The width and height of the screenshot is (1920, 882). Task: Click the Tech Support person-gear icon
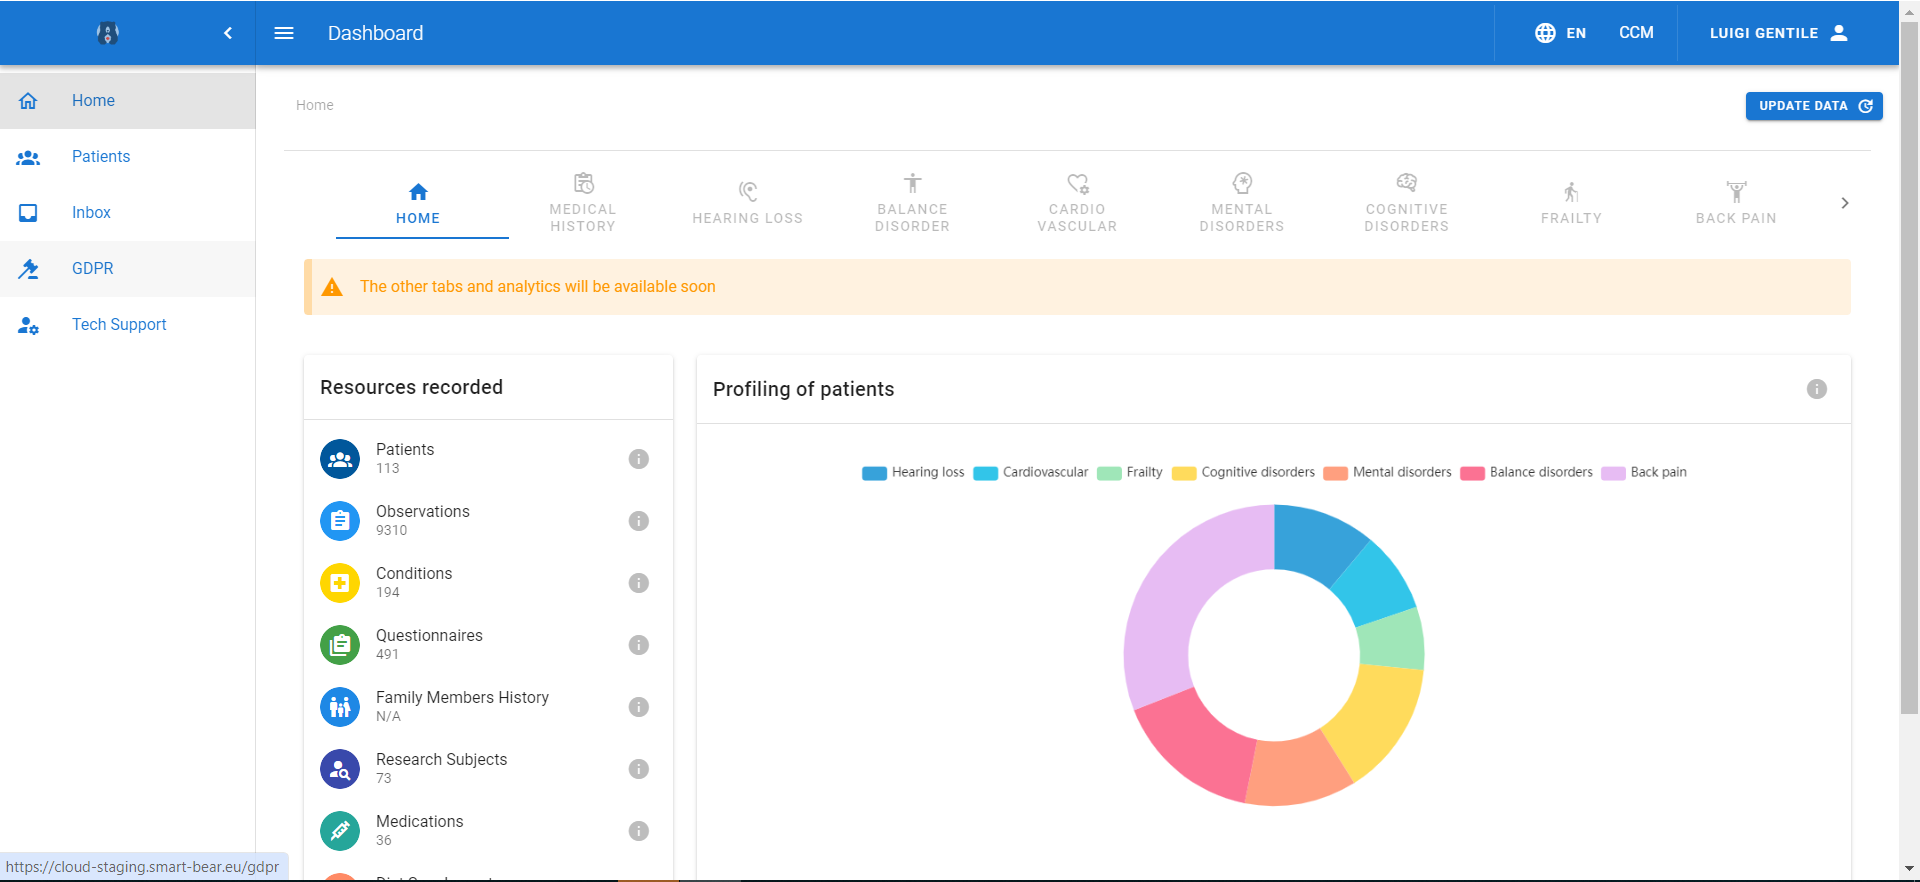[28, 325]
